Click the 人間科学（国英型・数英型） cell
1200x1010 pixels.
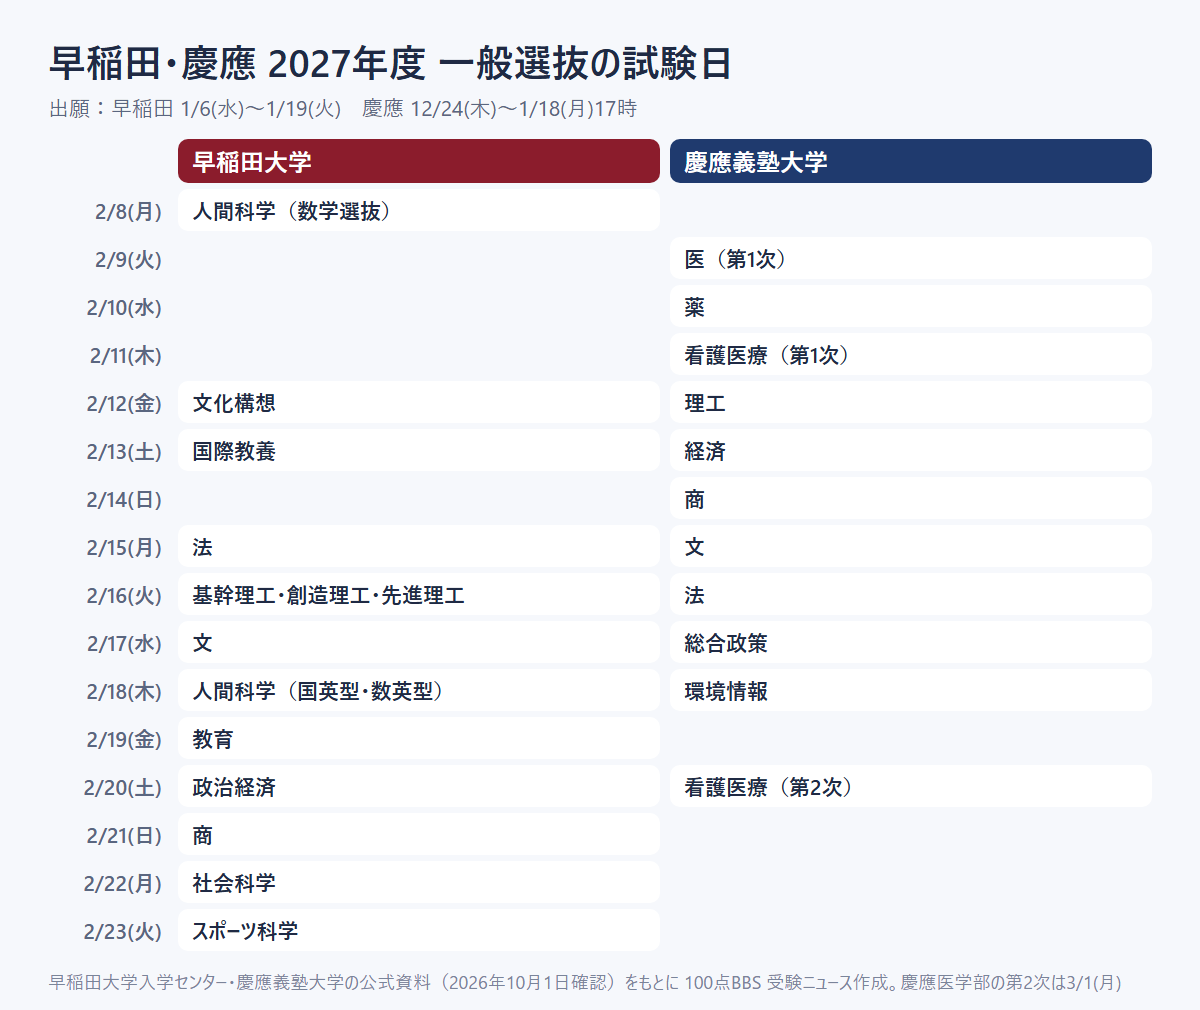coord(419,690)
